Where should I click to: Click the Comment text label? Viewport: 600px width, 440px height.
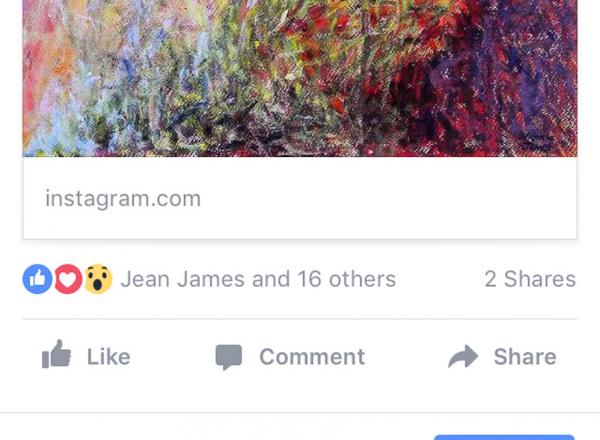coord(312,357)
